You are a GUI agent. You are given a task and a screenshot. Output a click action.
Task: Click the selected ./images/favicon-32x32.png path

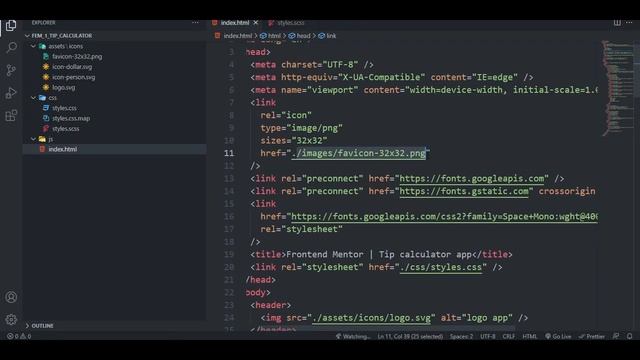pos(358,153)
